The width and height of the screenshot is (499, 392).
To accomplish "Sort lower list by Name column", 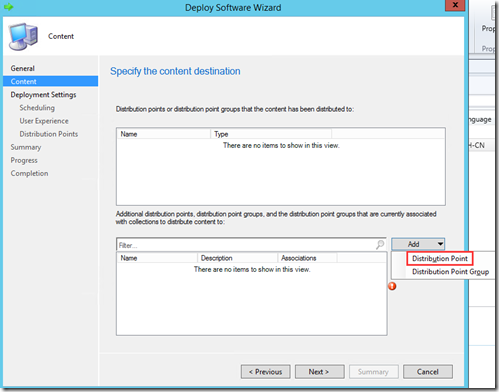I will coord(157,258).
